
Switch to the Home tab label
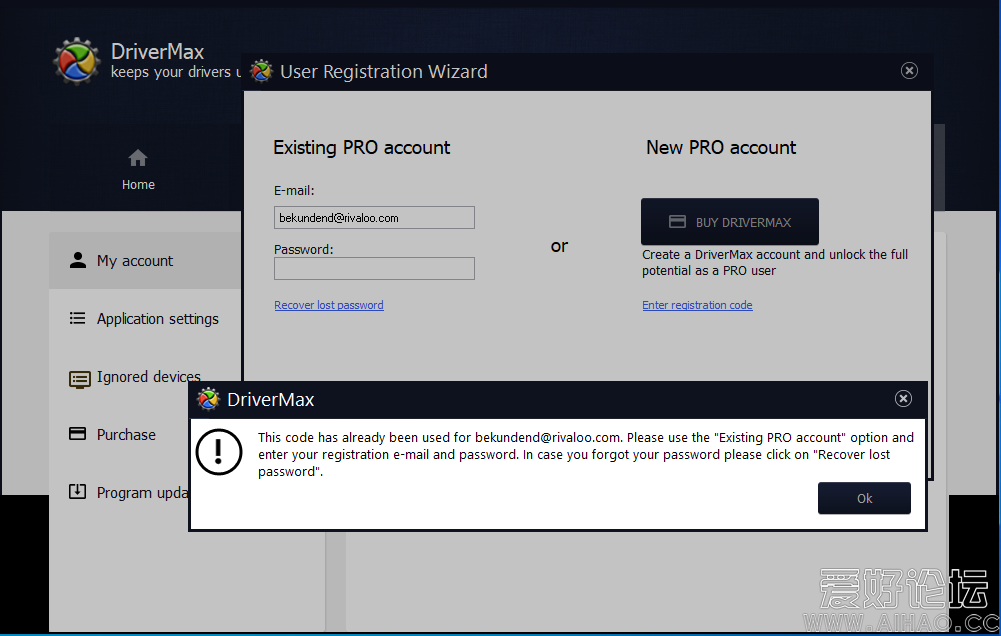tap(139, 185)
